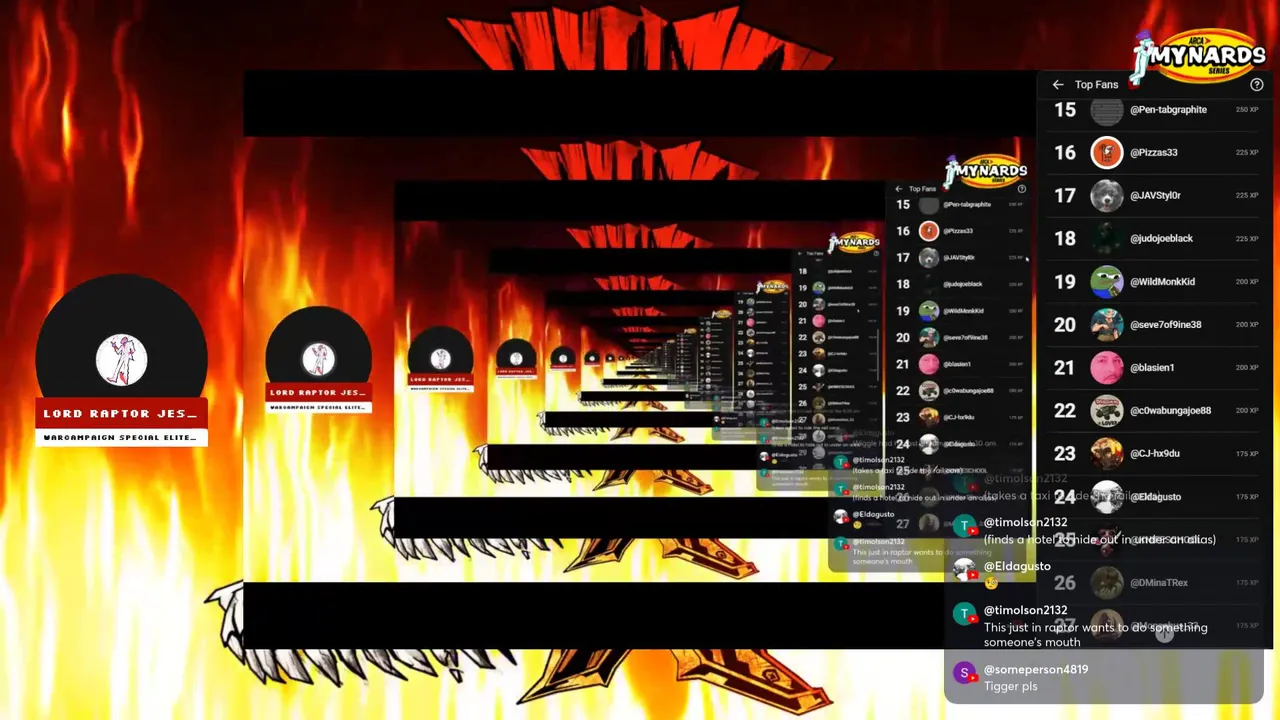Select username @c0wabungajoe88
This screenshot has height=720, width=1280.
1170,411
